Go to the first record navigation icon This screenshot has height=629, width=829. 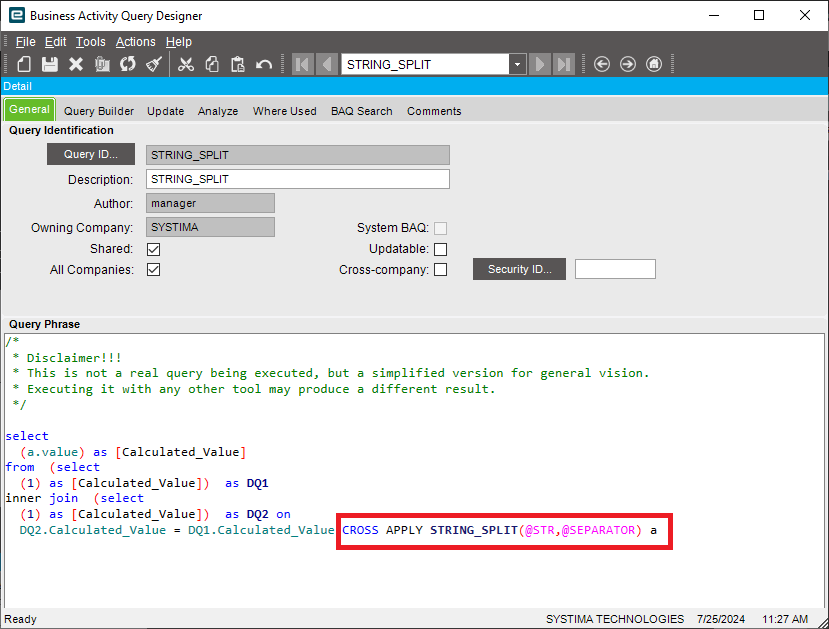[303, 64]
